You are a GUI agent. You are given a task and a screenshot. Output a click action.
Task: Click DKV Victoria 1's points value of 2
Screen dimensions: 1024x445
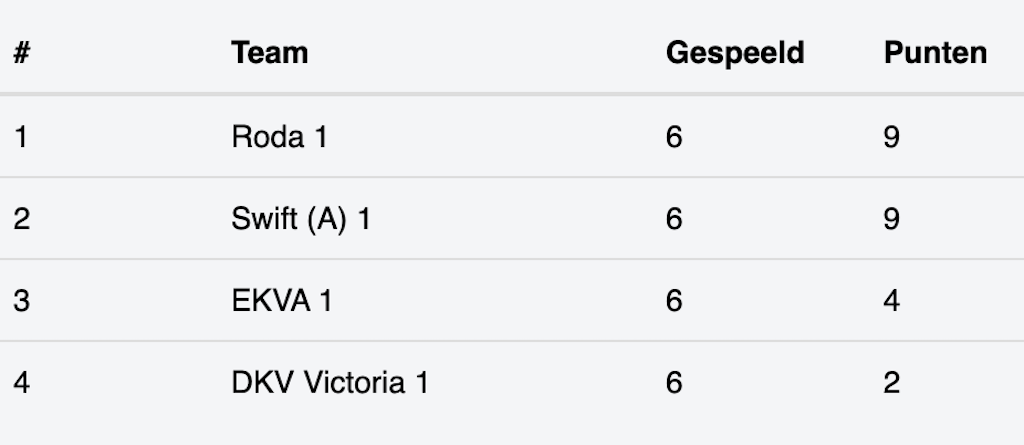(892, 383)
